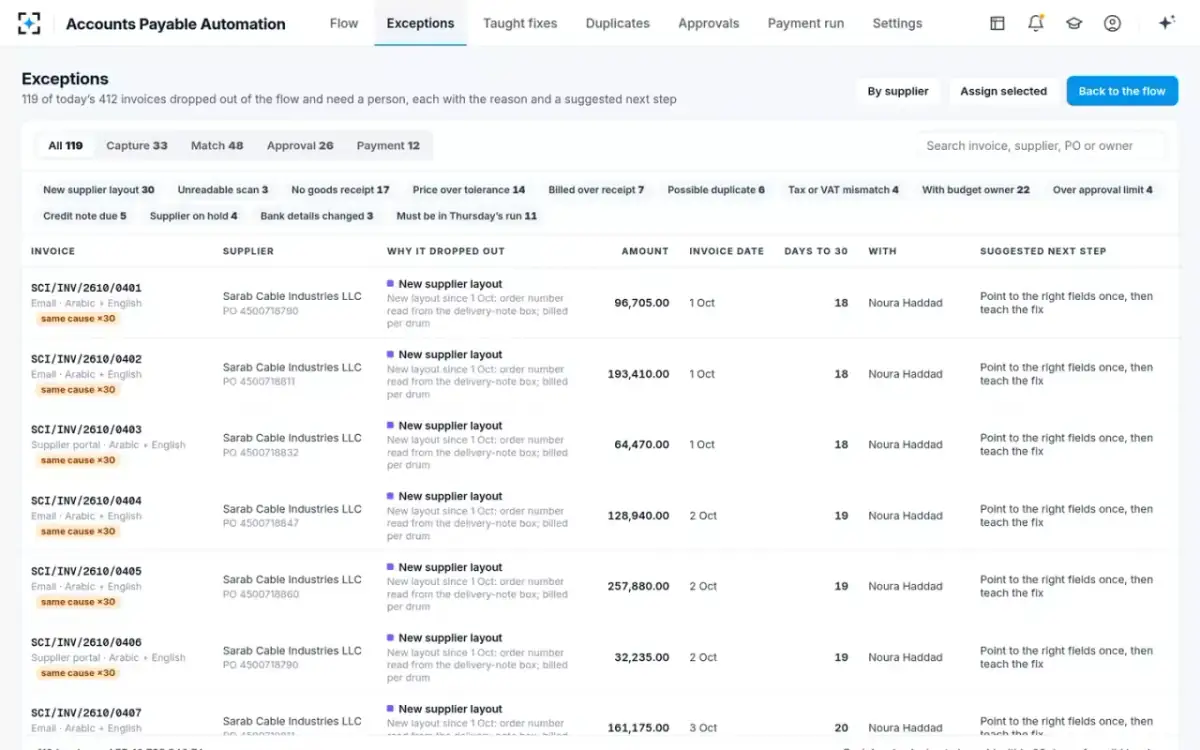Toggle Must be in Thursday's run 11 chip

pos(467,216)
